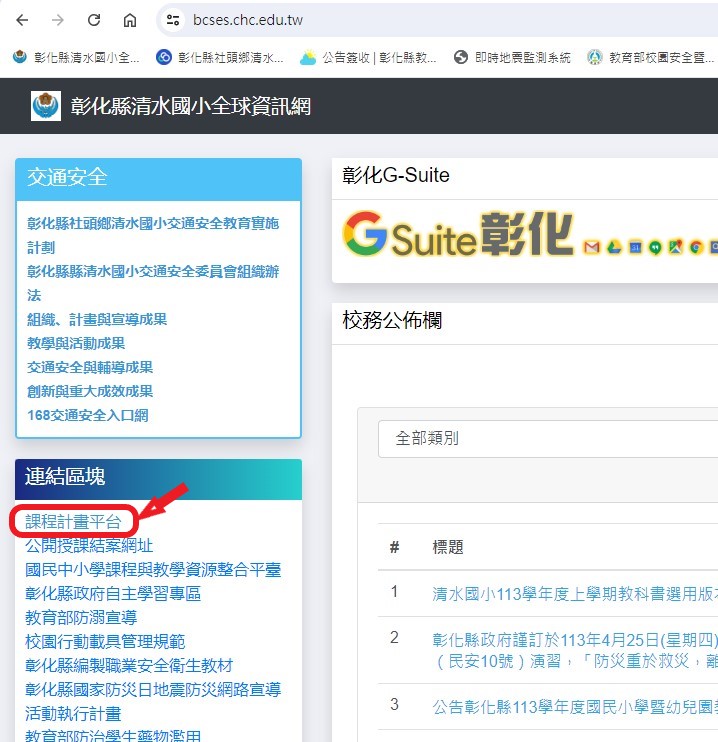
Task: Open 教育部防溺宣導 link
Action: pyautogui.click(x=81, y=618)
